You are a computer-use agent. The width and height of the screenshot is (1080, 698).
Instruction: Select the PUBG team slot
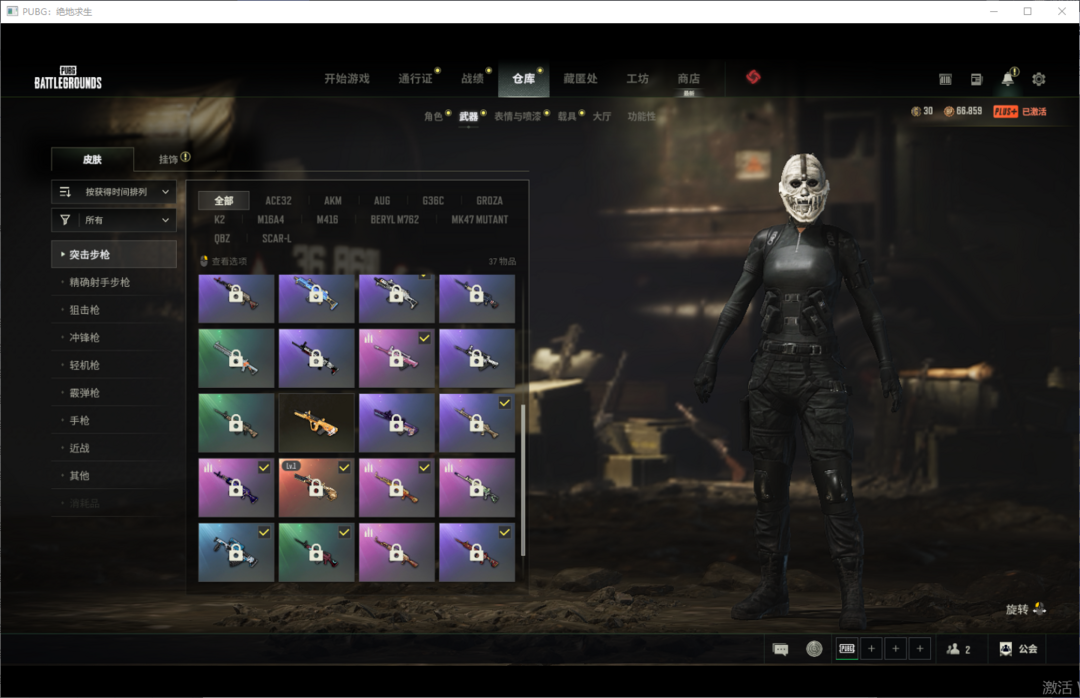[x=847, y=648]
